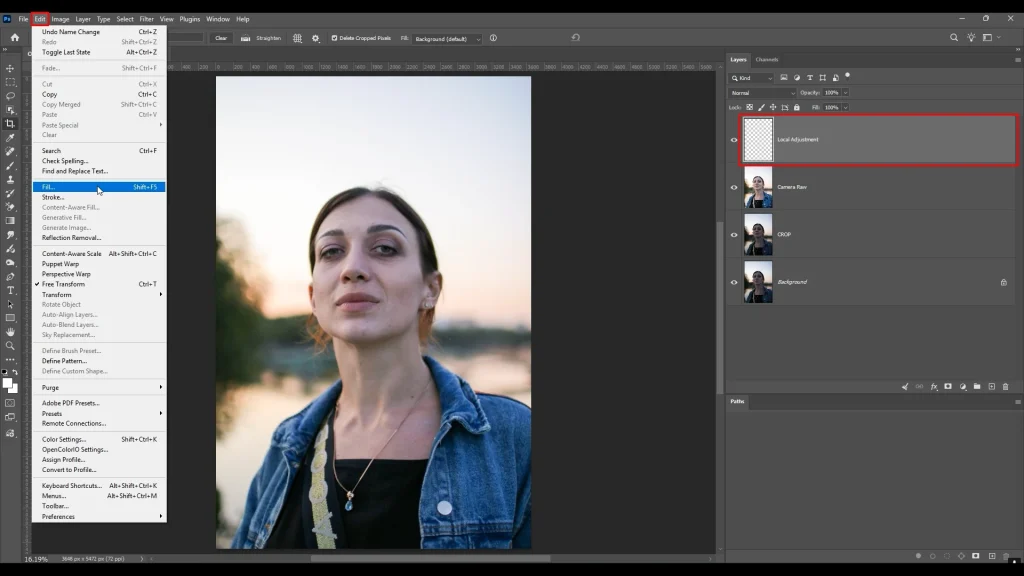Open crop overlay grid options
Screen dimensions: 1024x576
(x=298, y=38)
